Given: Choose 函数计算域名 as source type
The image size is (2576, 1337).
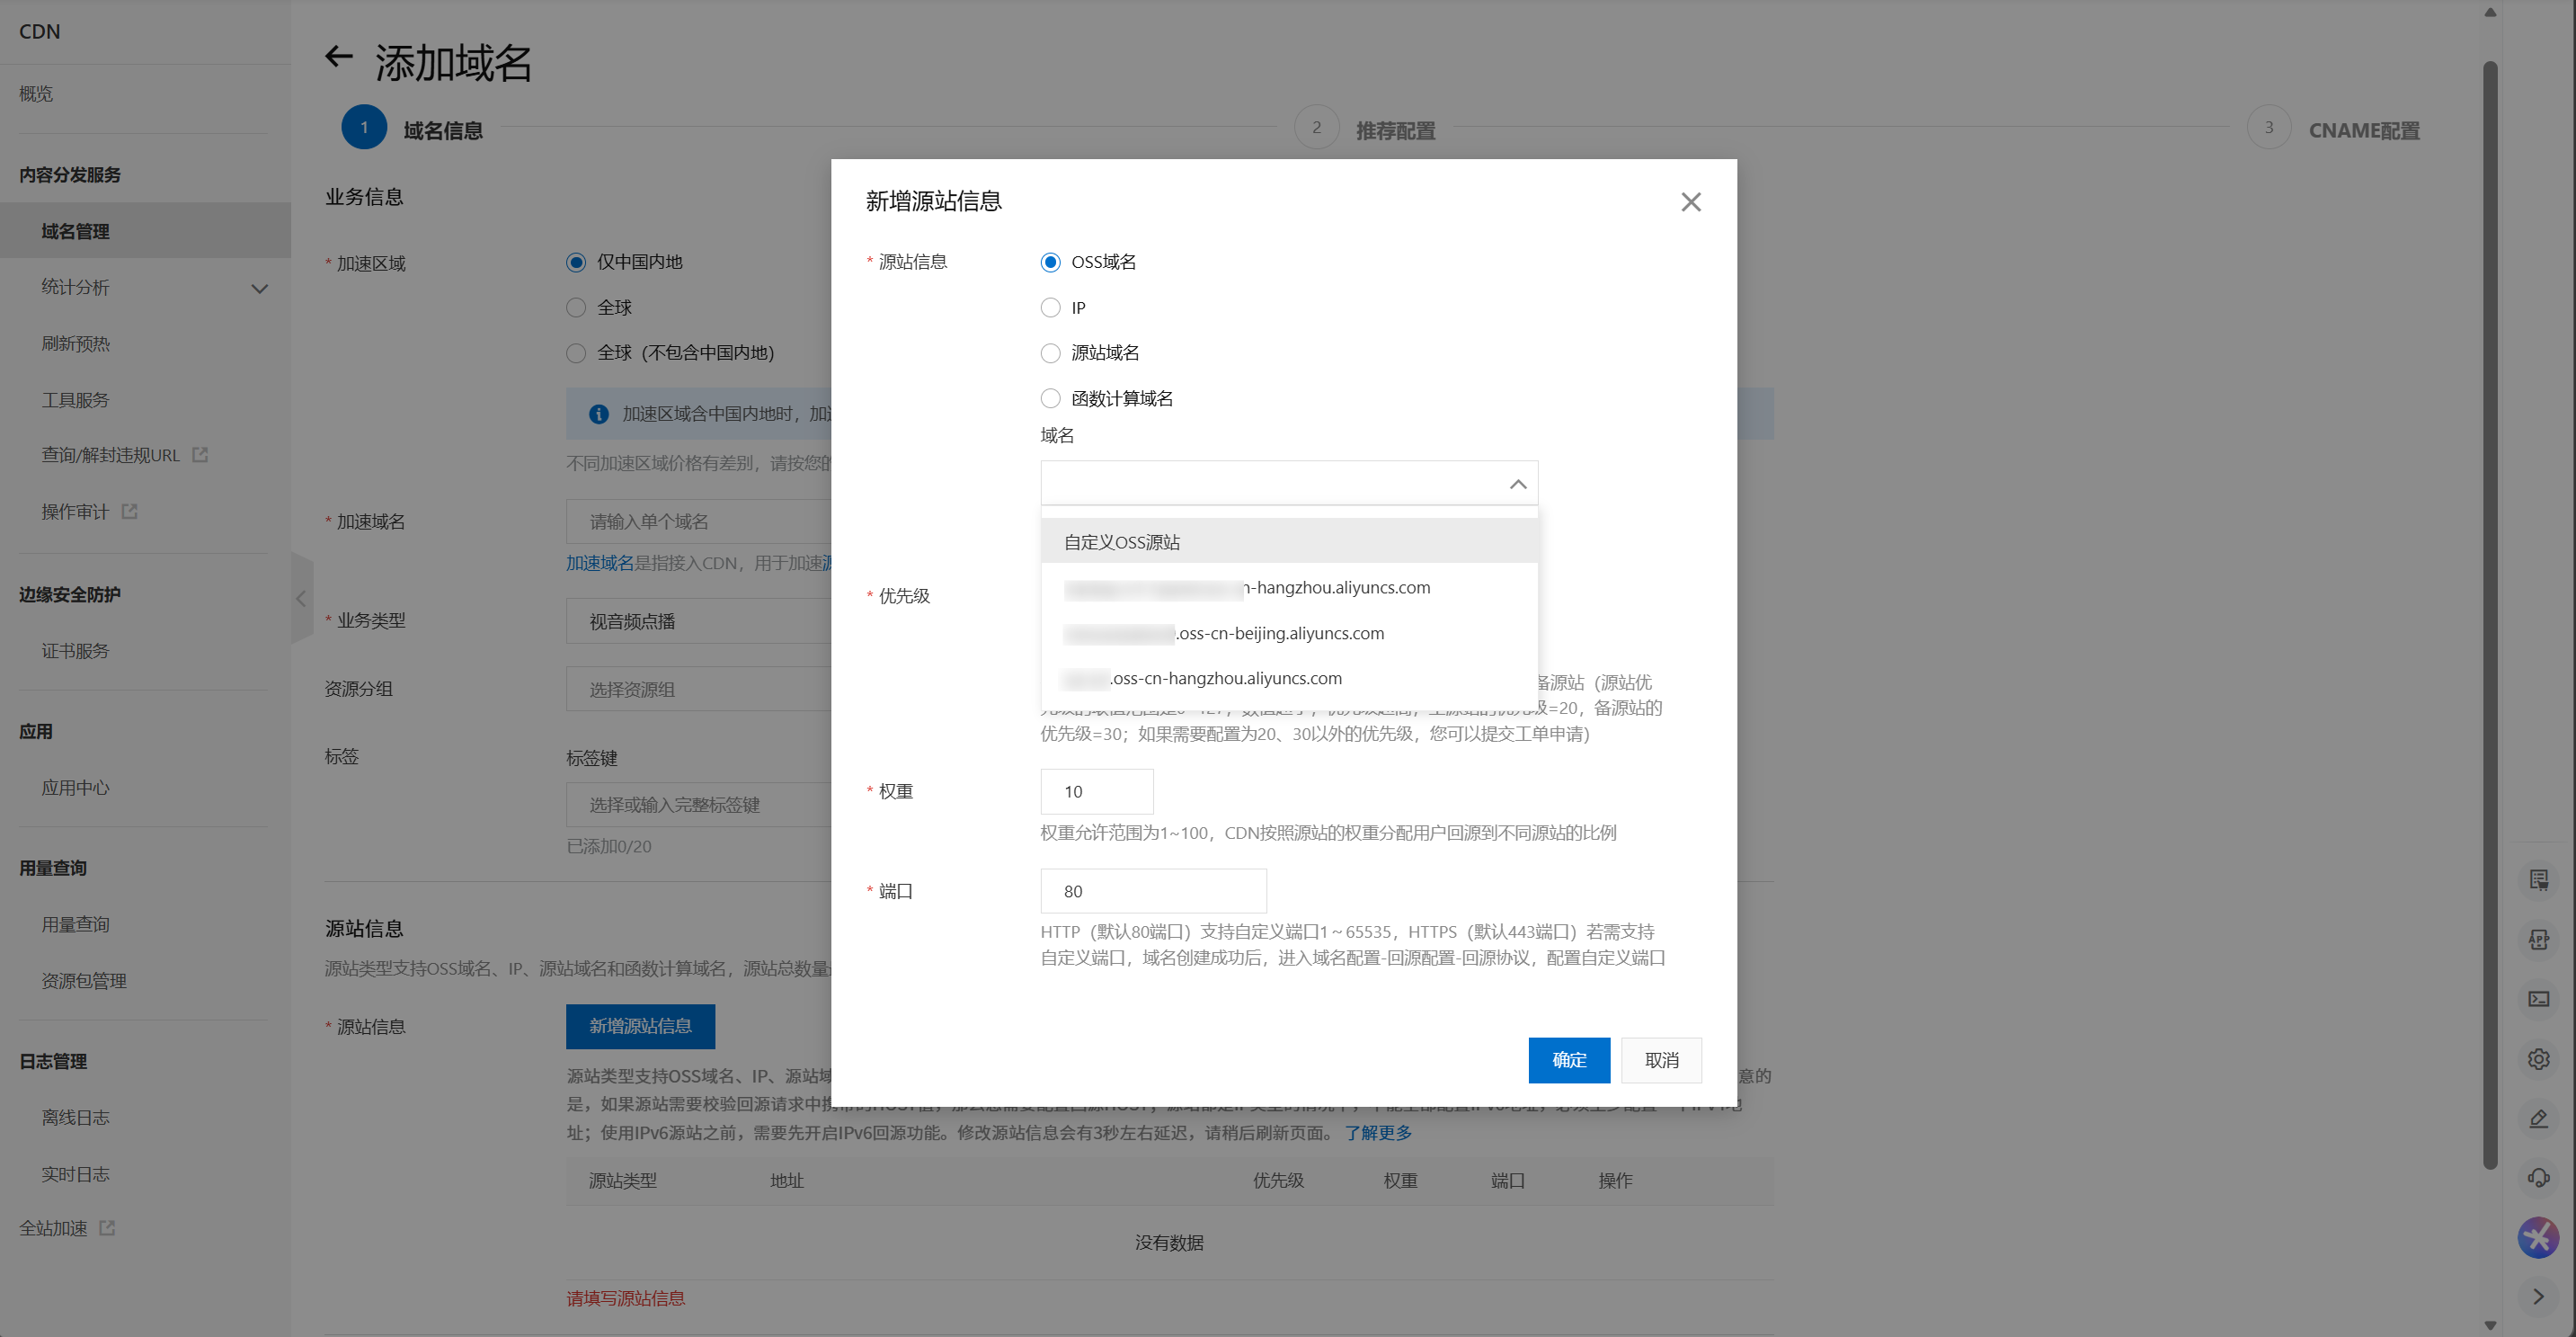Looking at the screenshot, I should [1050, 397].
